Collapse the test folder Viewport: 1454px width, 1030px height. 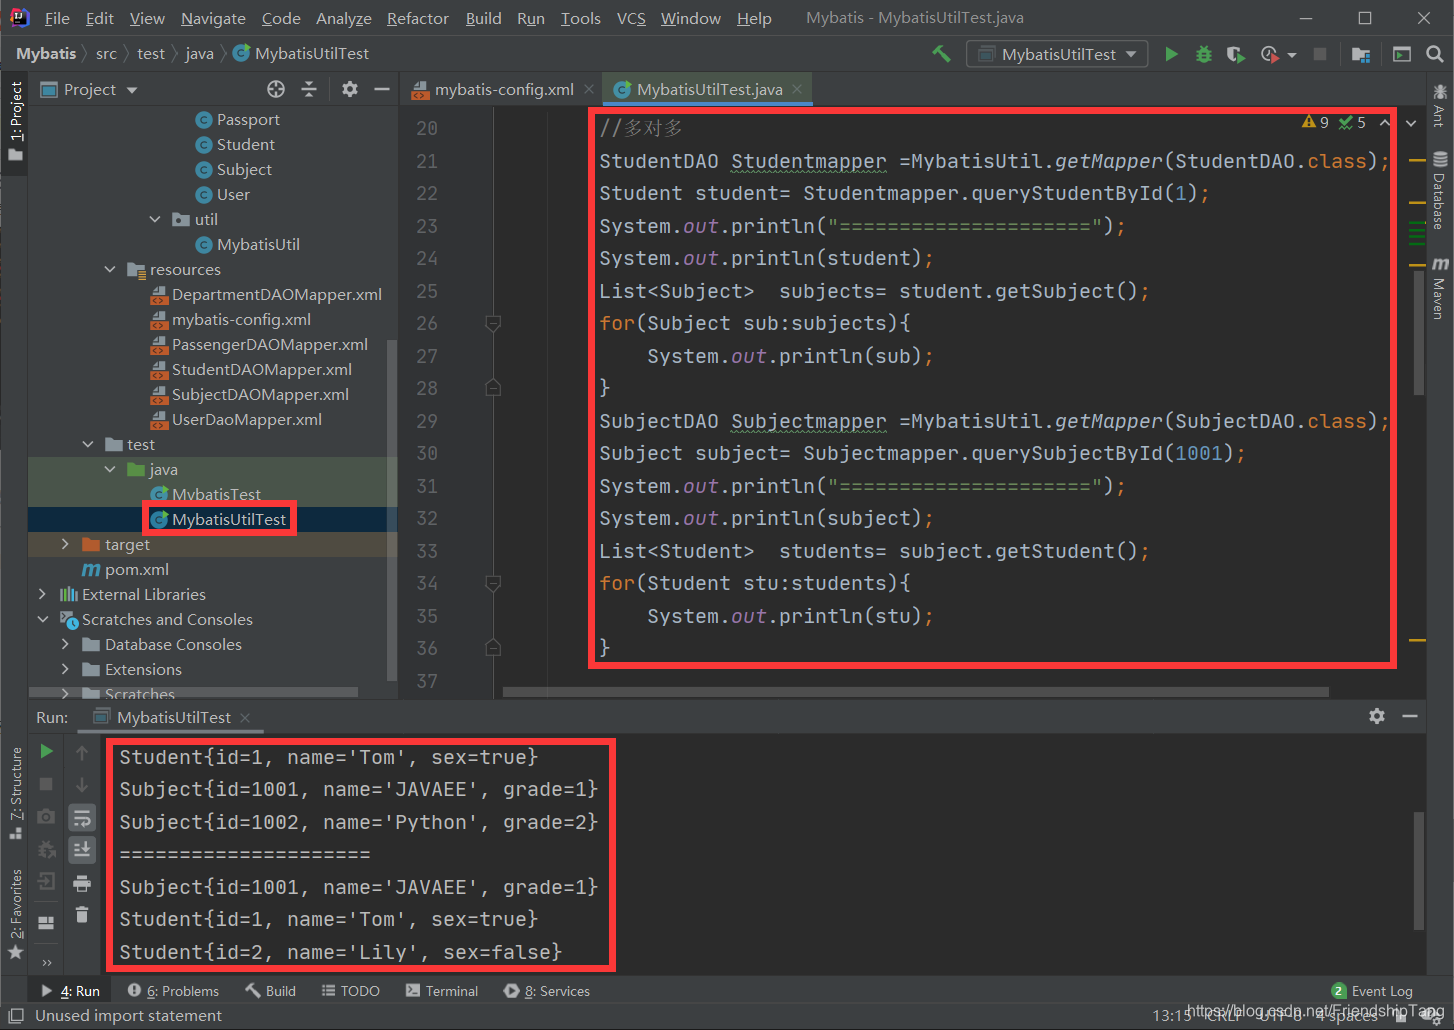pos(88,444)
